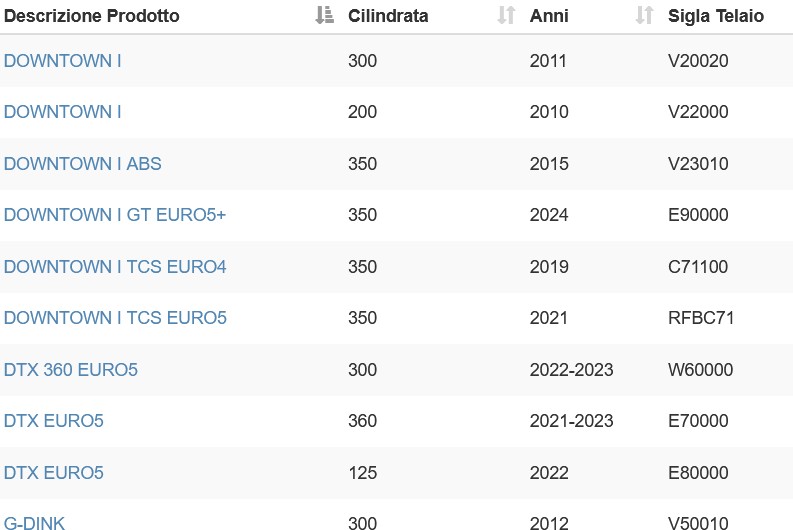Open the DOWNTOWN I GT EURO5+ link
The image size is (793, 530).
point(115,215)
